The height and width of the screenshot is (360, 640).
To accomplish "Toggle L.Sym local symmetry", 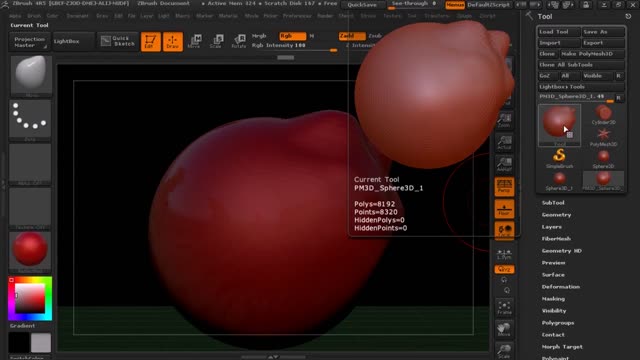I will (x=504, y=254).
